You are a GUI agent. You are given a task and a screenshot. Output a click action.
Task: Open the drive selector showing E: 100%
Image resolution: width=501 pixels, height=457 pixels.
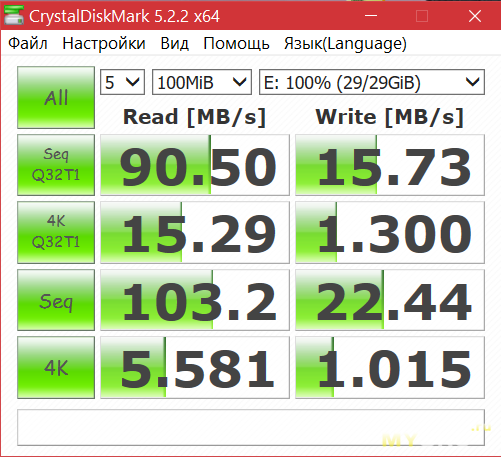(x=372, y=82)
